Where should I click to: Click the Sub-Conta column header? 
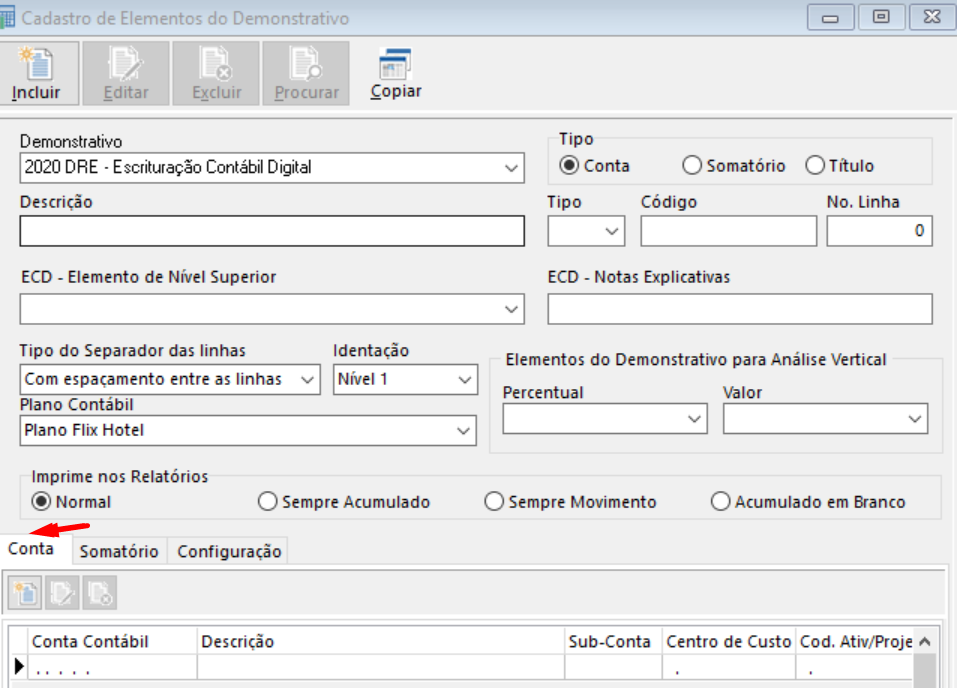click(x=613, y=642)
